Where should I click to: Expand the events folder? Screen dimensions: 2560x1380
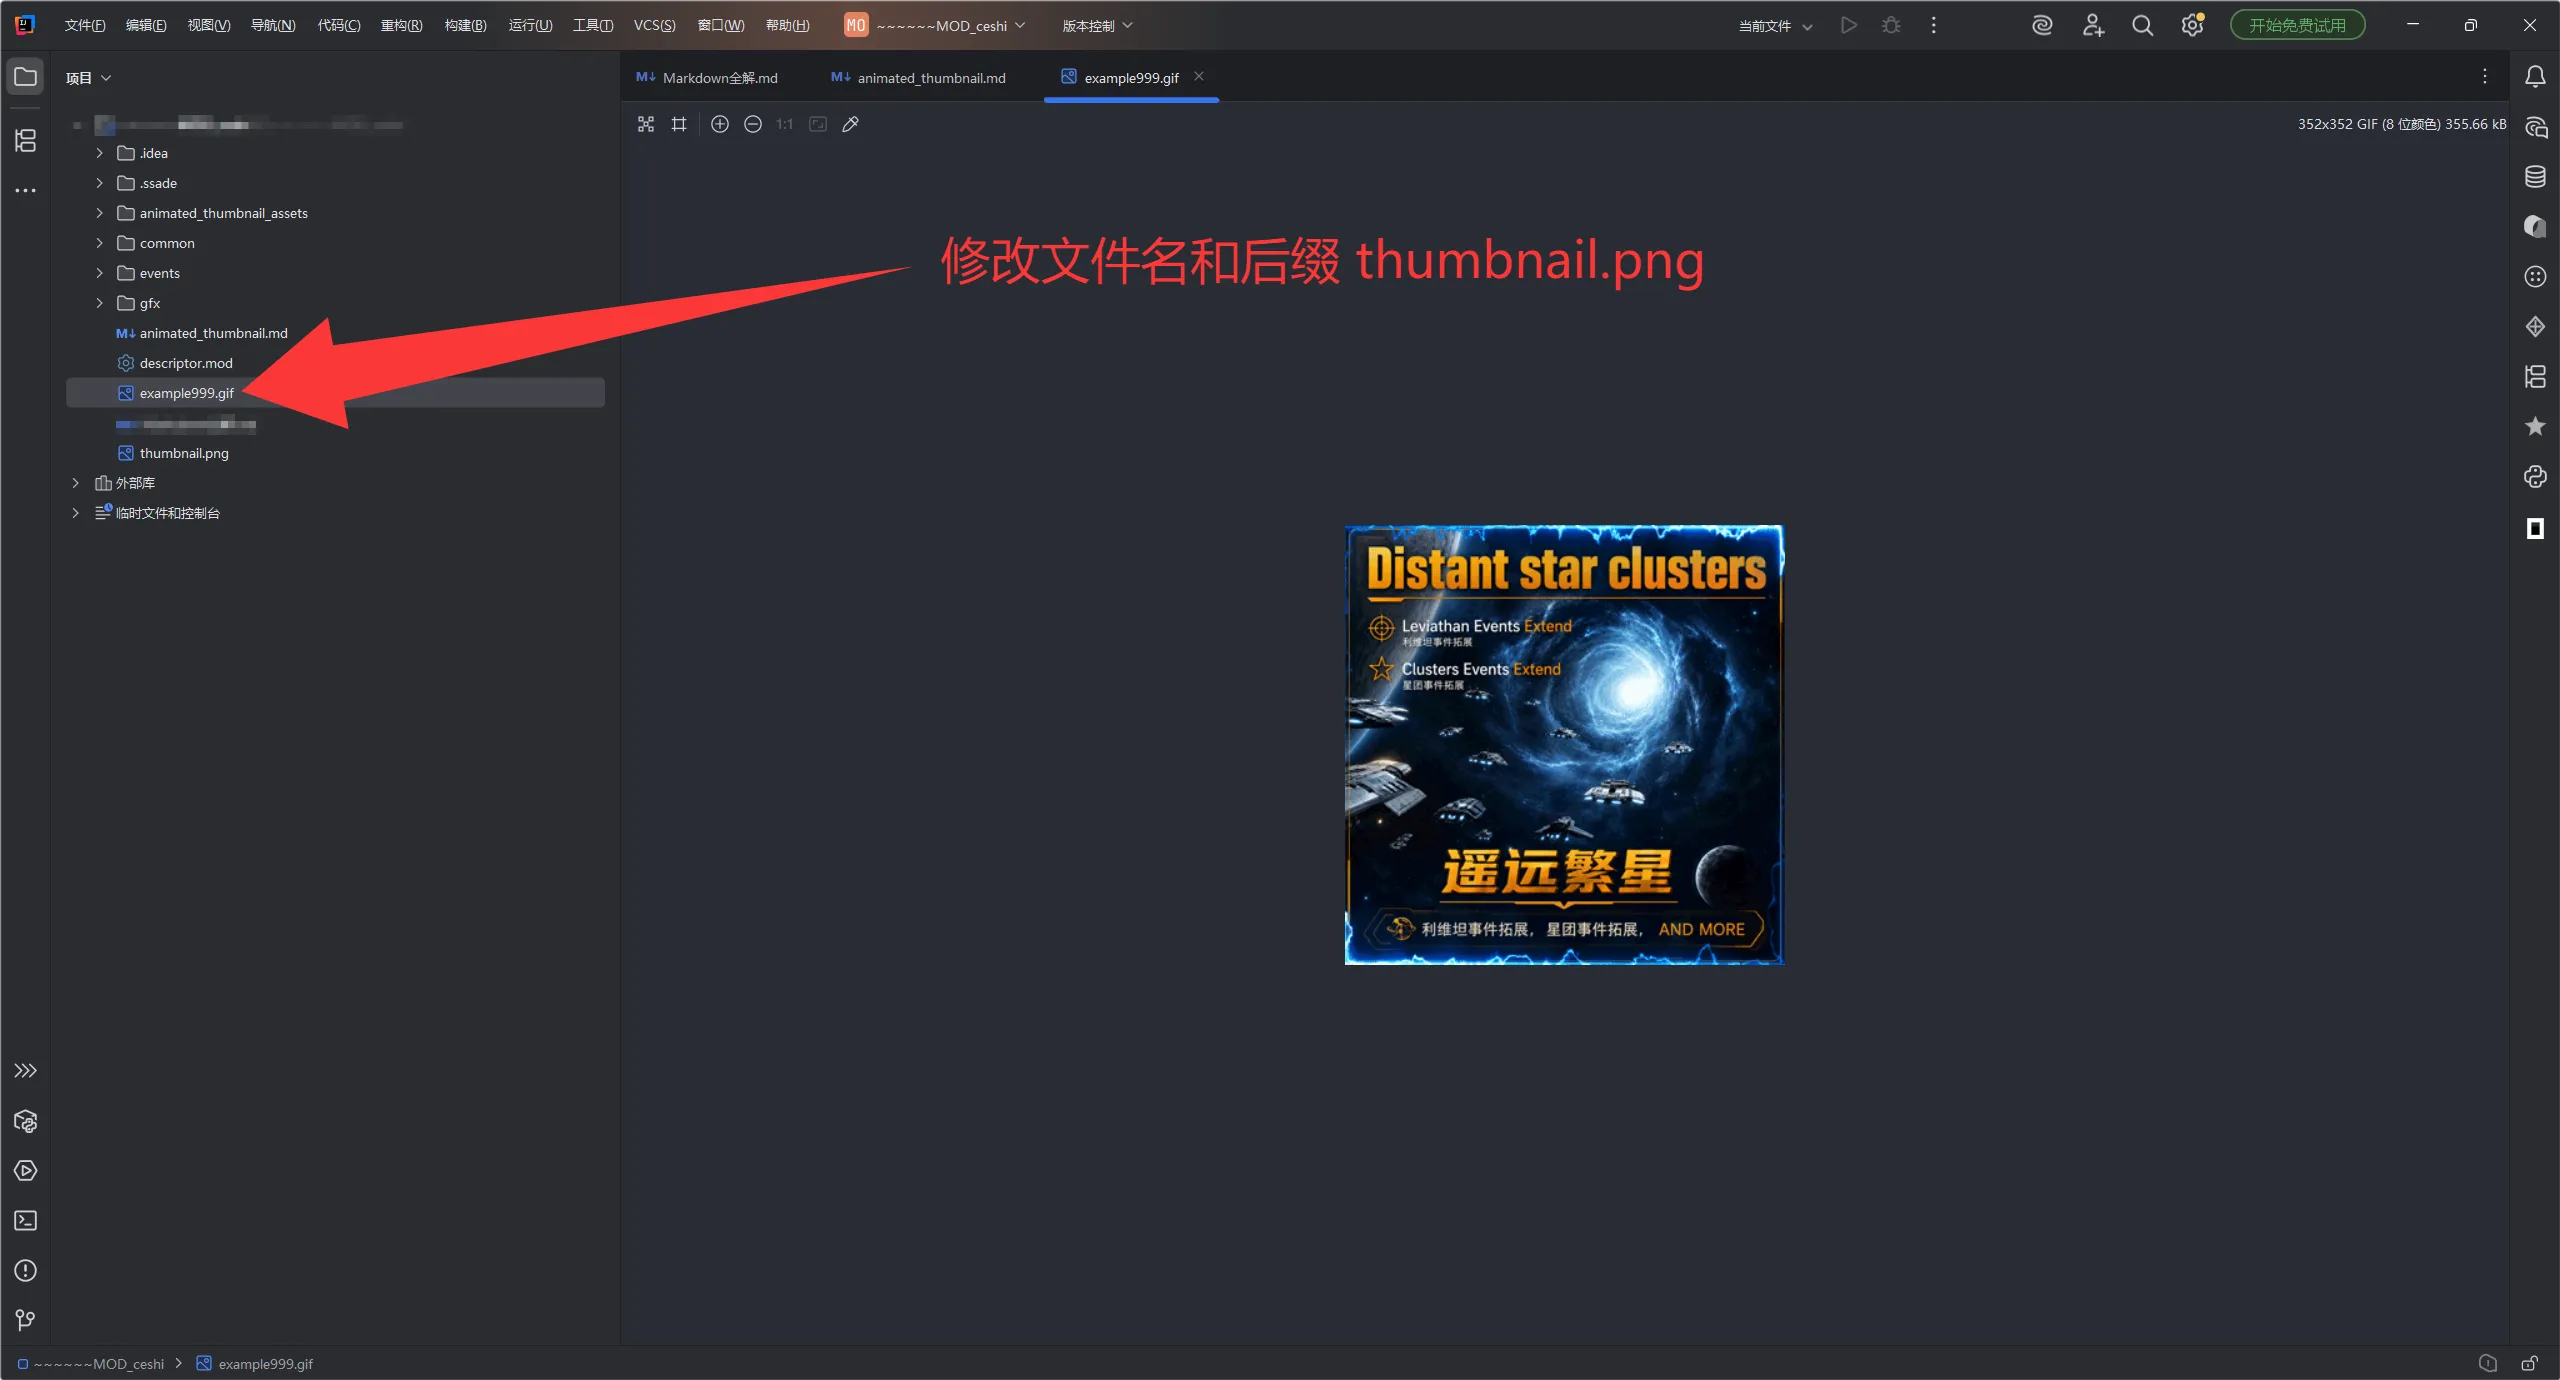99,273
